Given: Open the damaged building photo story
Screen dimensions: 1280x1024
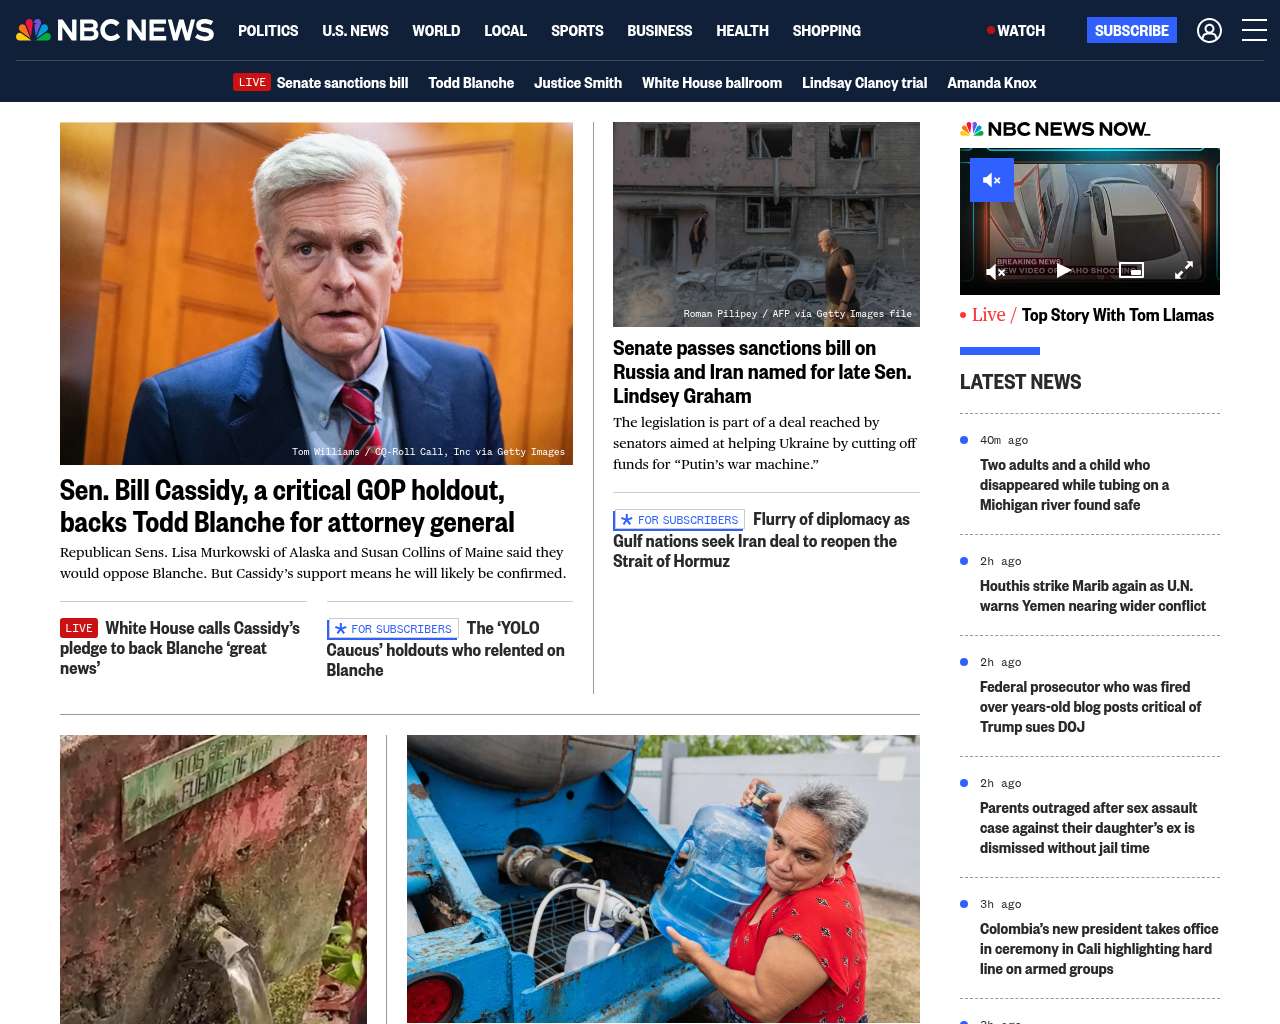Looking at the screenshot, I should tap(766, 224).
